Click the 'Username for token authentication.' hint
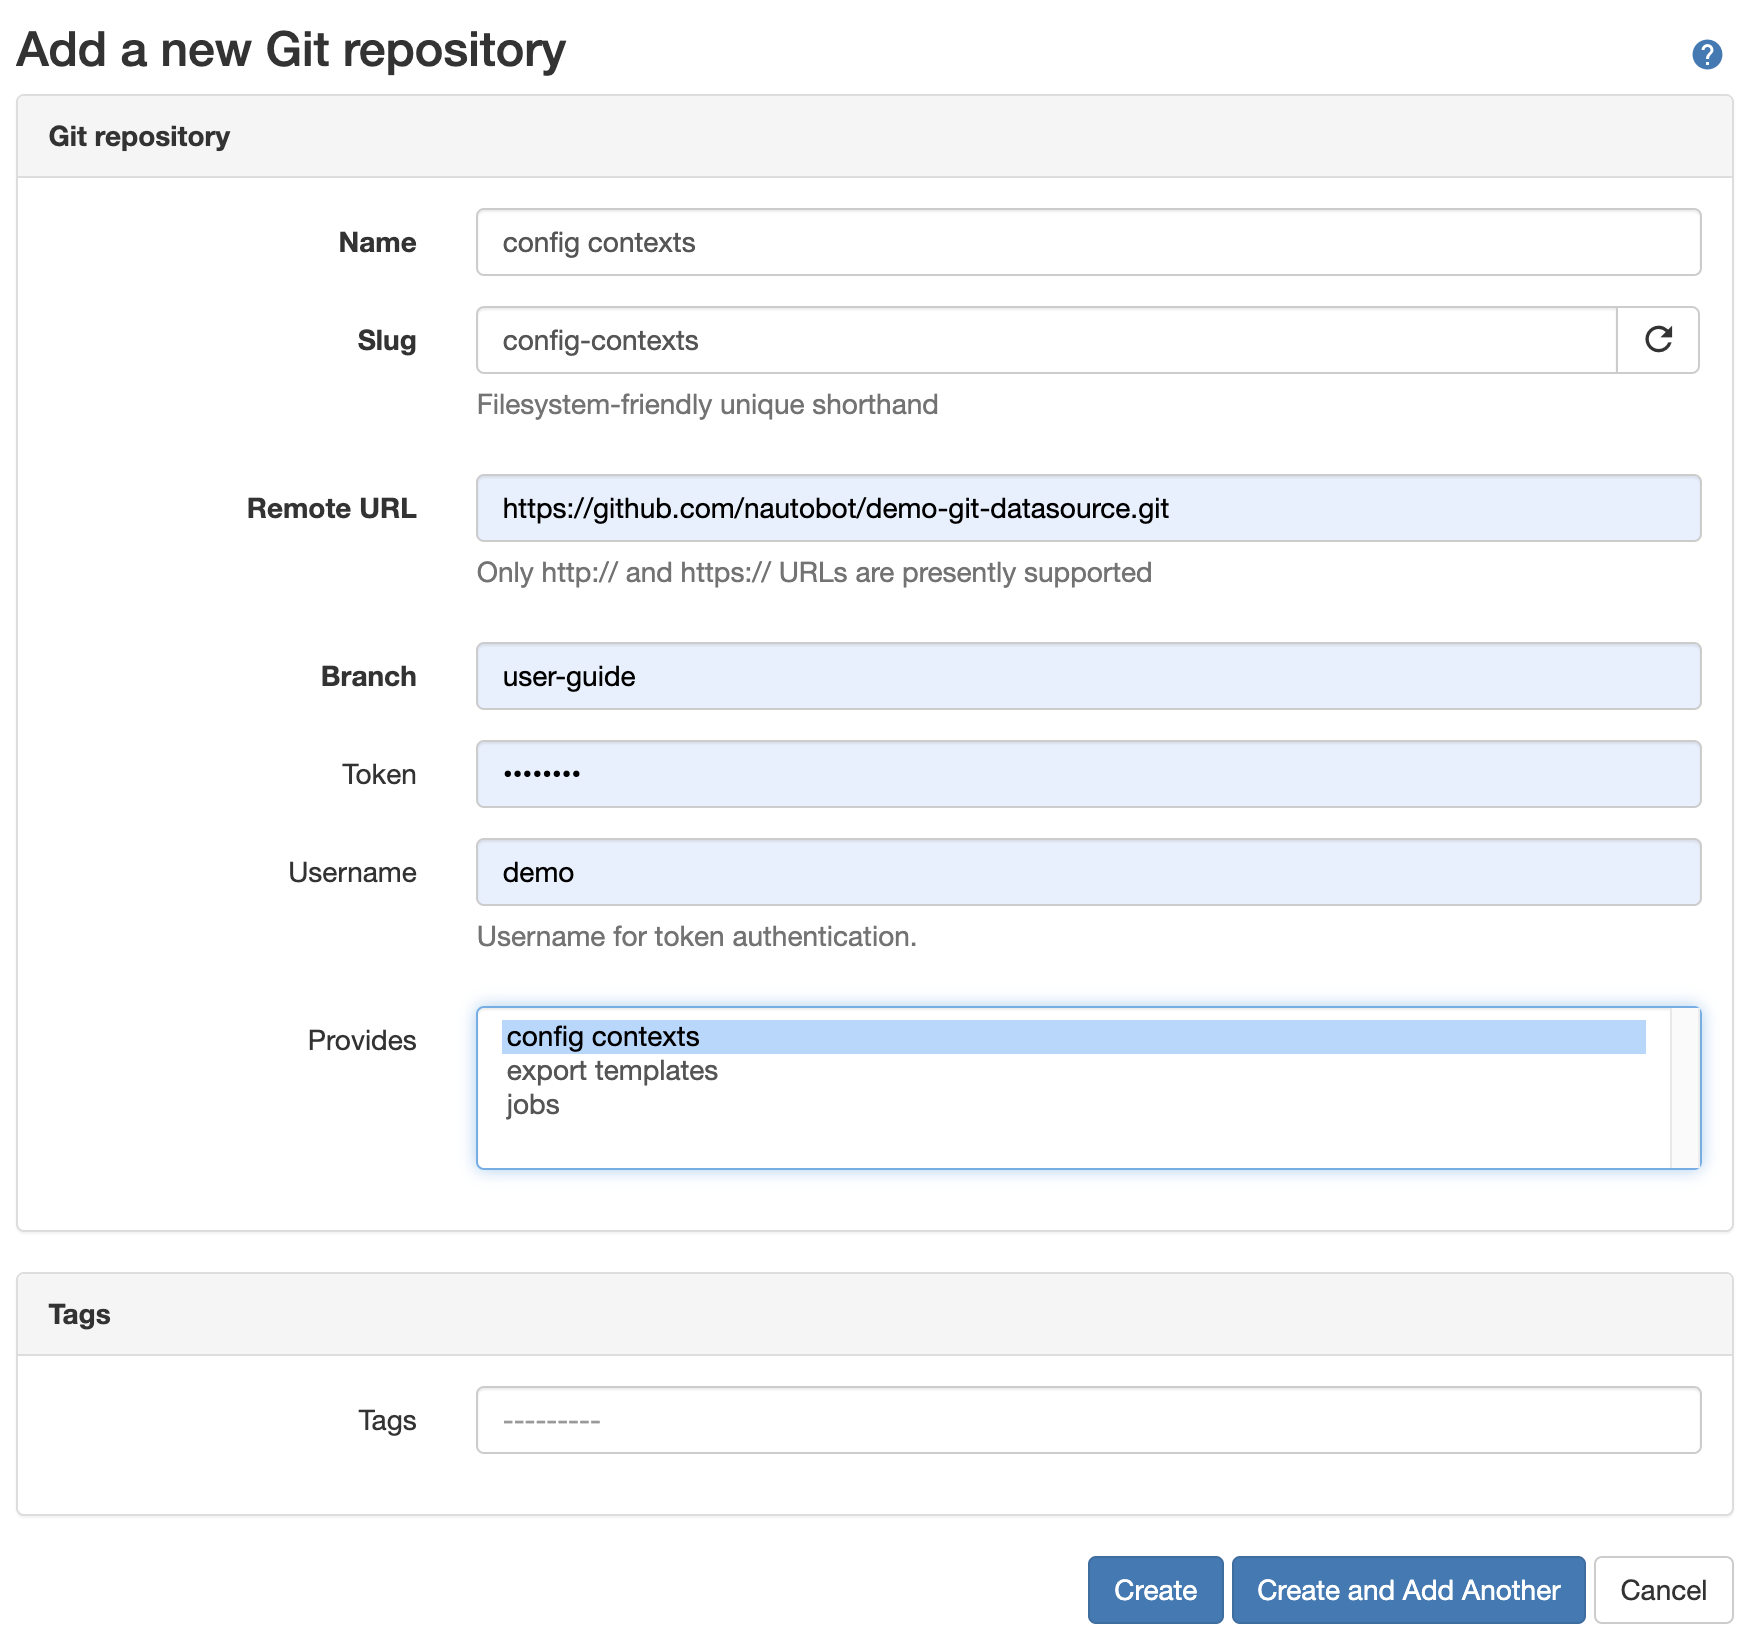1752x1644 pixels. point(696,936)
